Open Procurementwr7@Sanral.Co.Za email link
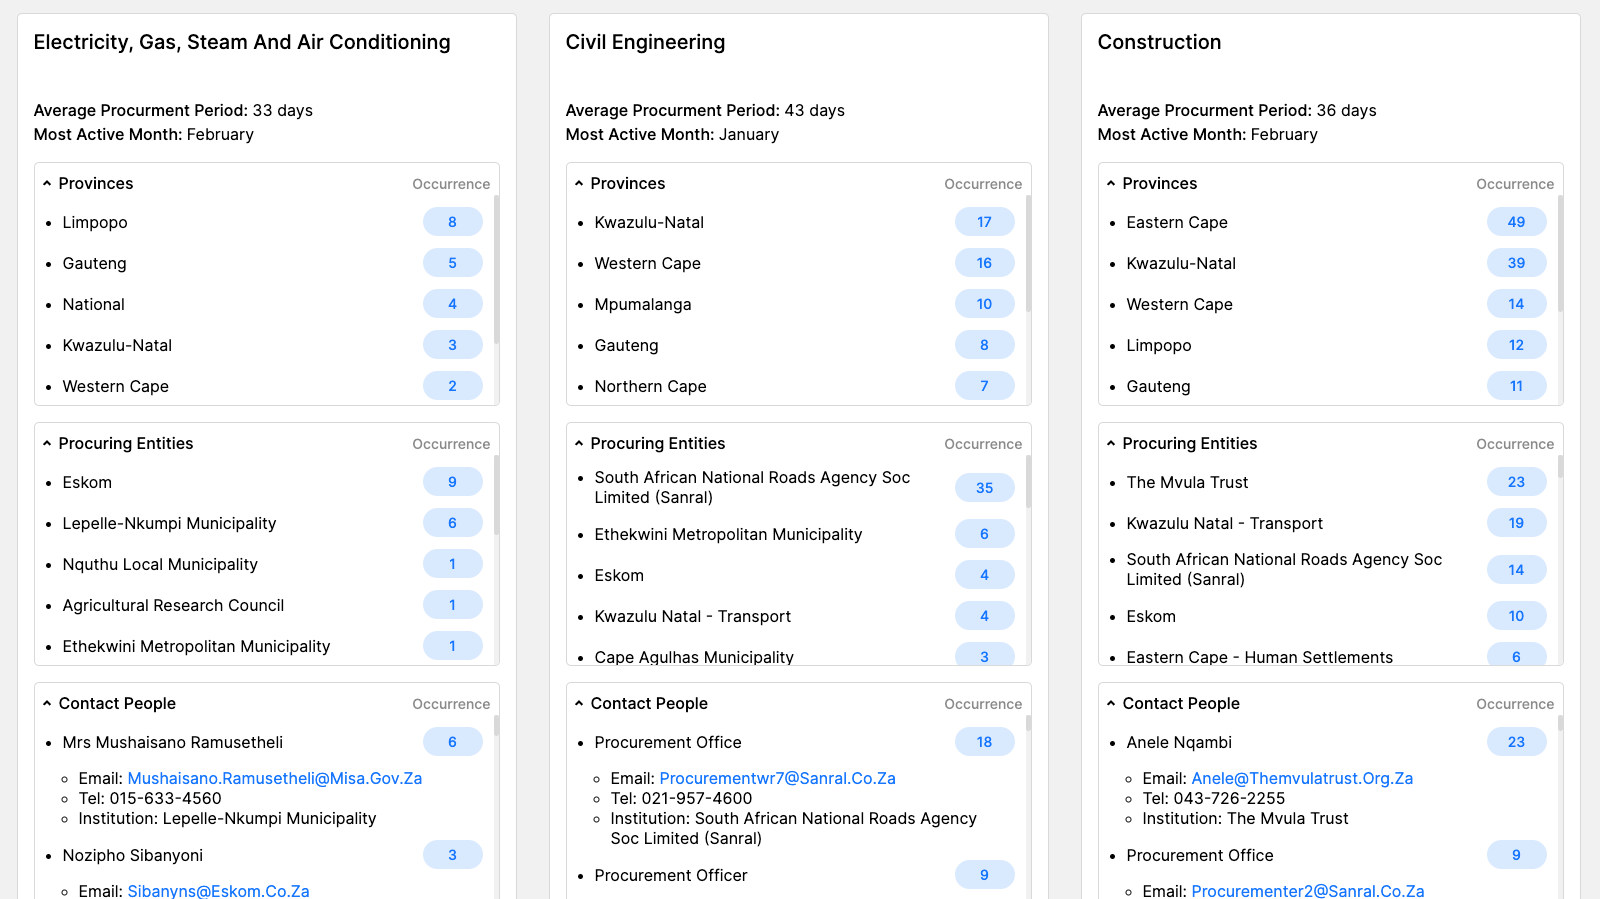Screen dimensions: 1600x899 [777, 778]
